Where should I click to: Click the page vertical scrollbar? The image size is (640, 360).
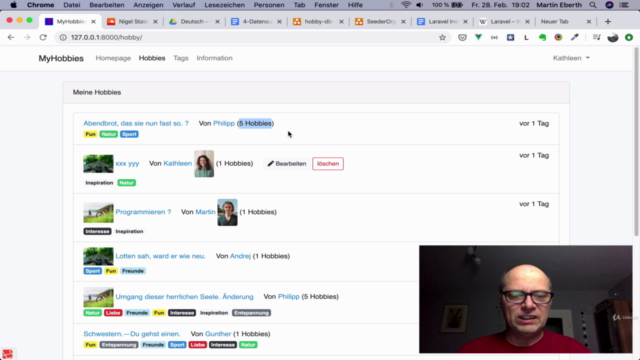636,143
